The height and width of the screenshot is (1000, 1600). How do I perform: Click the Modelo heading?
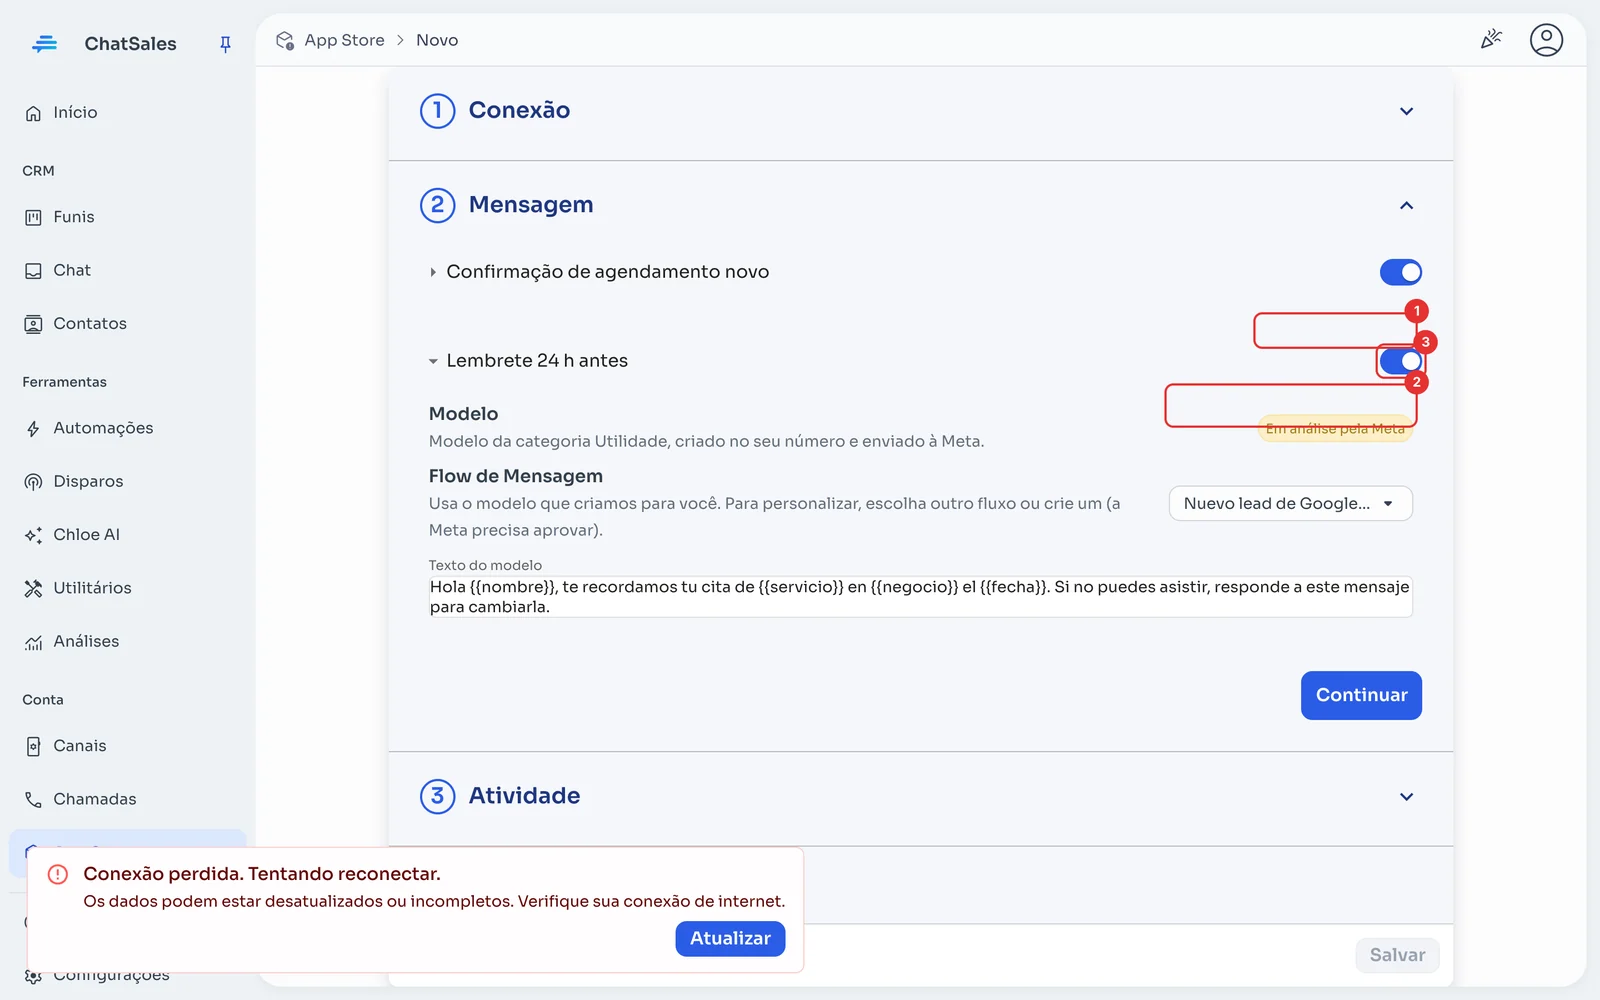[x=463, y=414]
